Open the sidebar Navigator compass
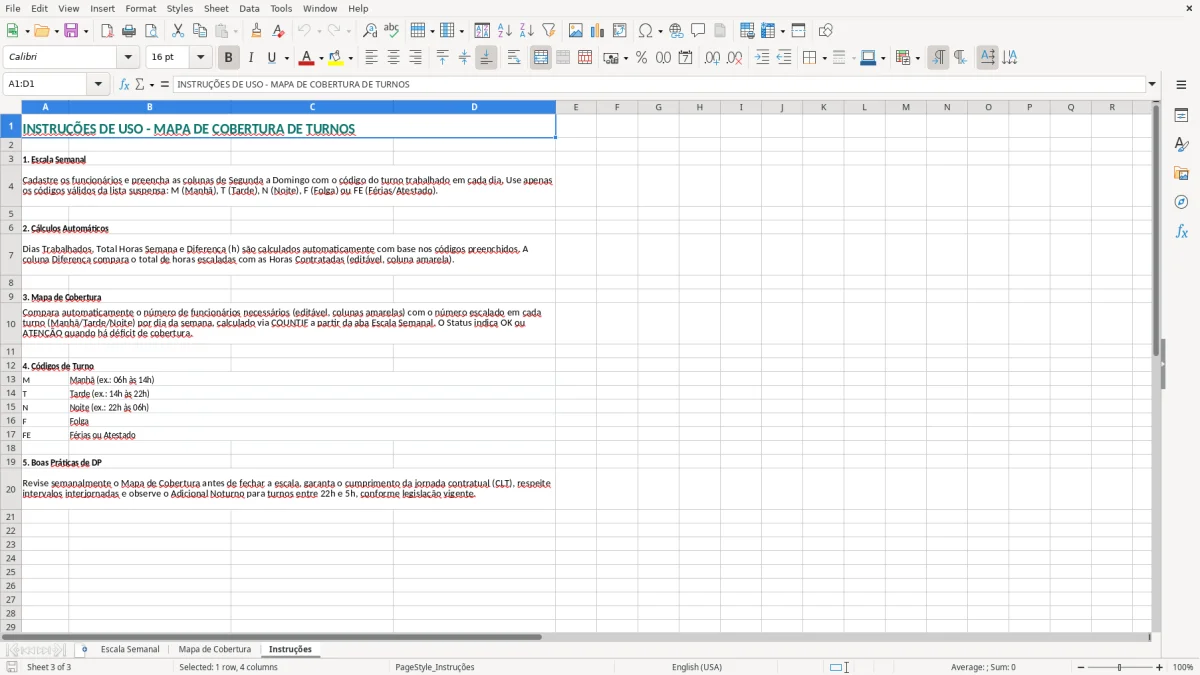1200x675 pixels. tap(1182, 202)
